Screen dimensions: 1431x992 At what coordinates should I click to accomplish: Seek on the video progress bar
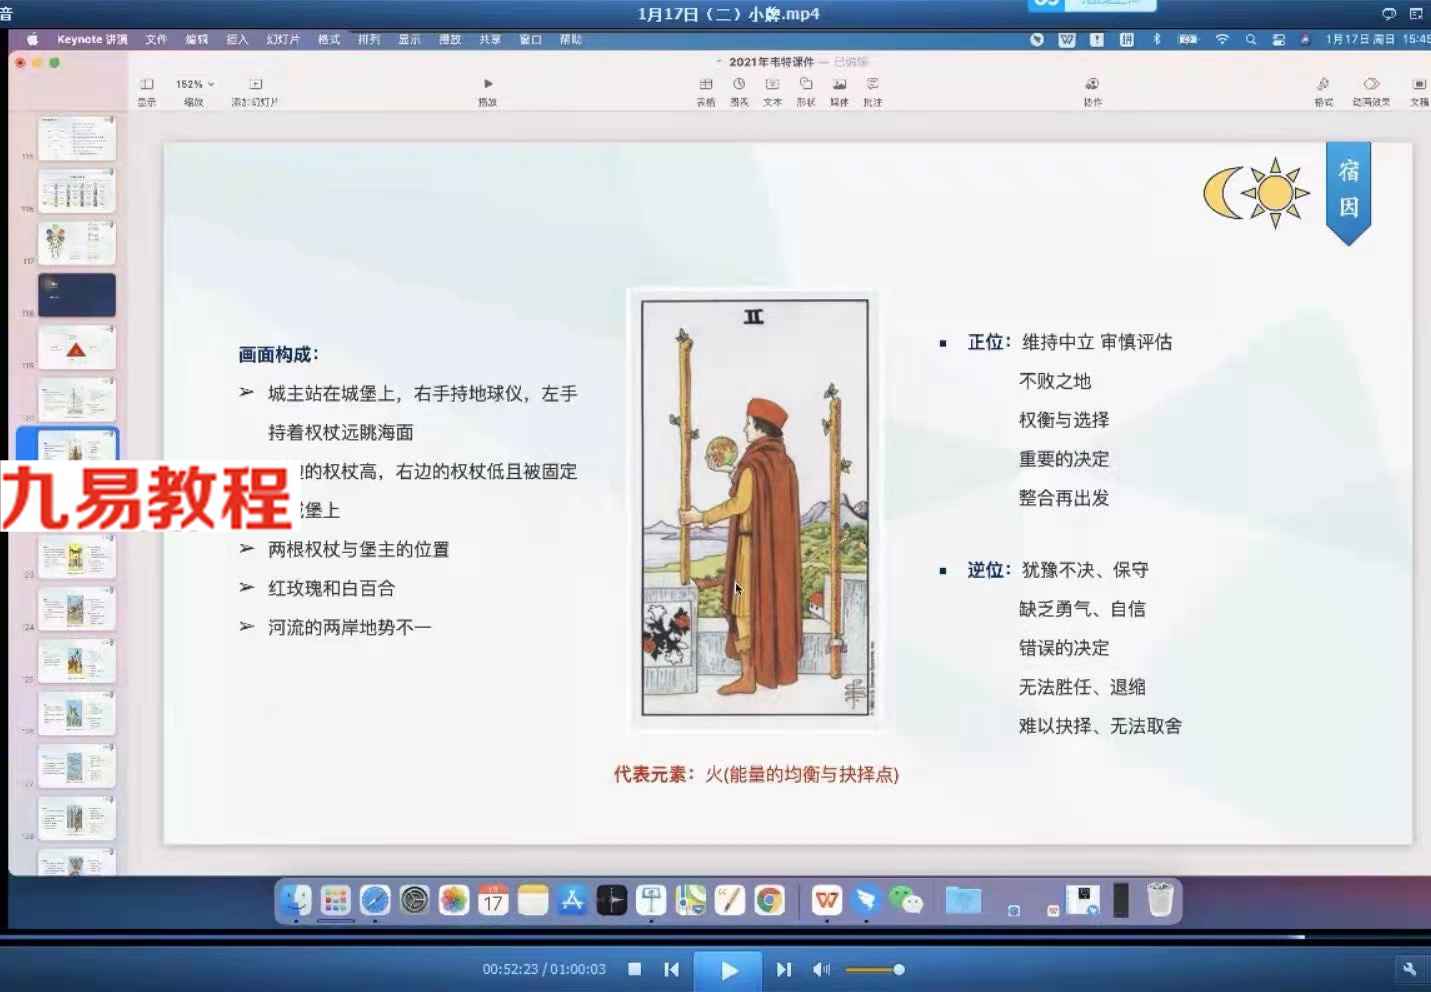715,937
